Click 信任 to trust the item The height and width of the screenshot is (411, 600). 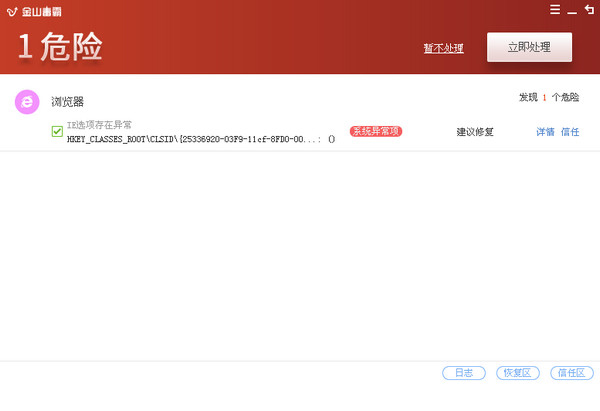[570, 132]
